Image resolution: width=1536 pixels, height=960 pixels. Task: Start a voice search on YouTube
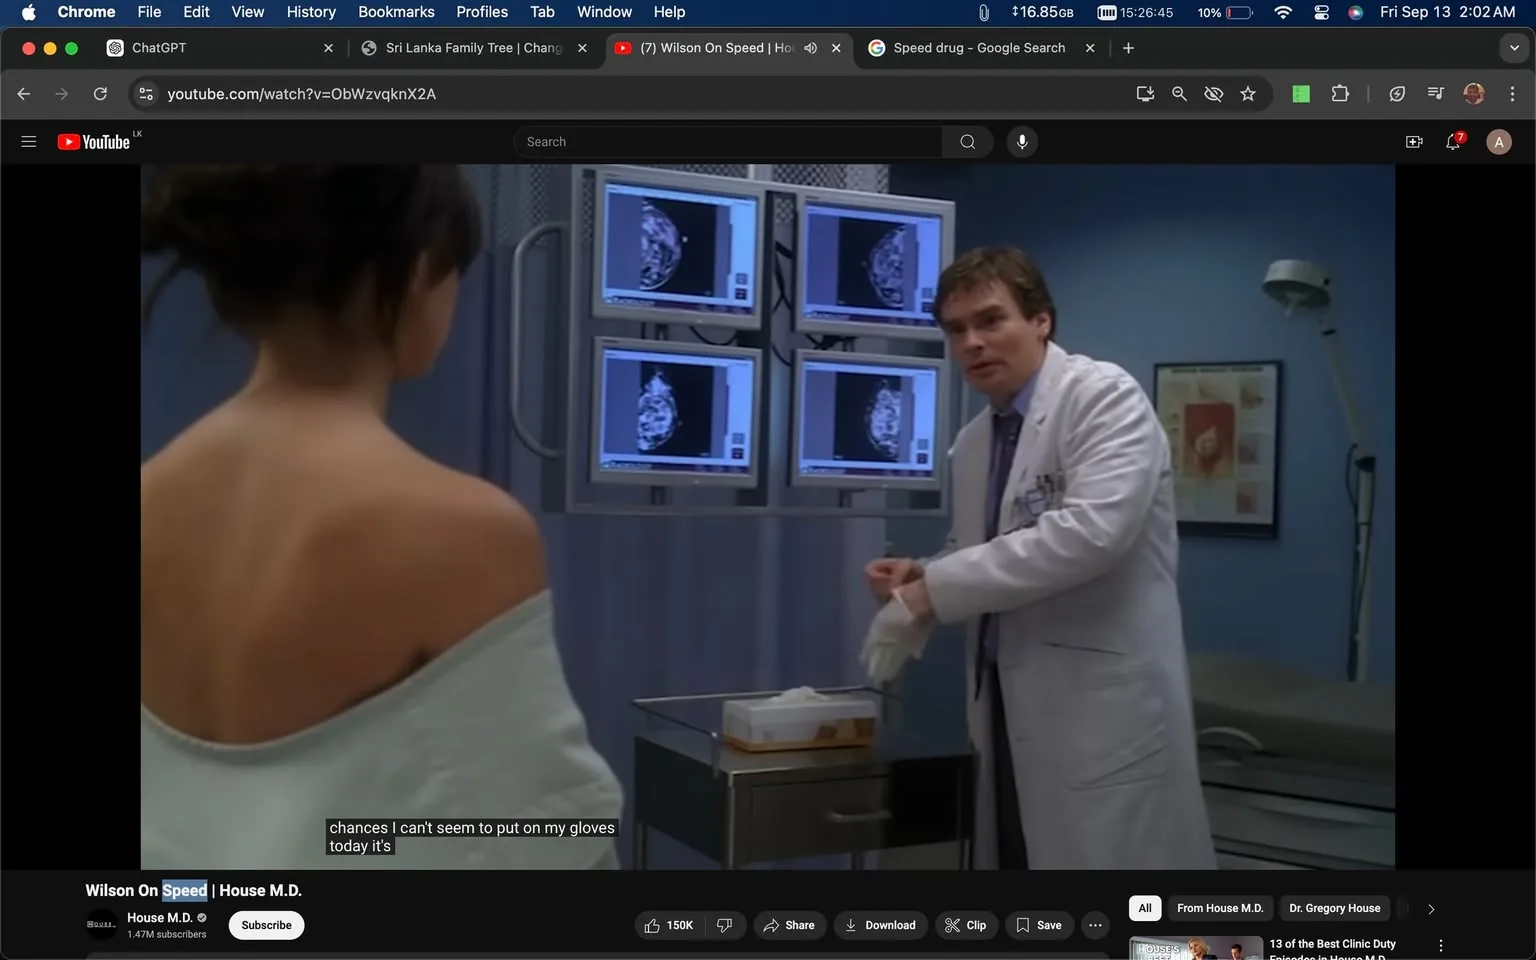[x=1021, y=141]
